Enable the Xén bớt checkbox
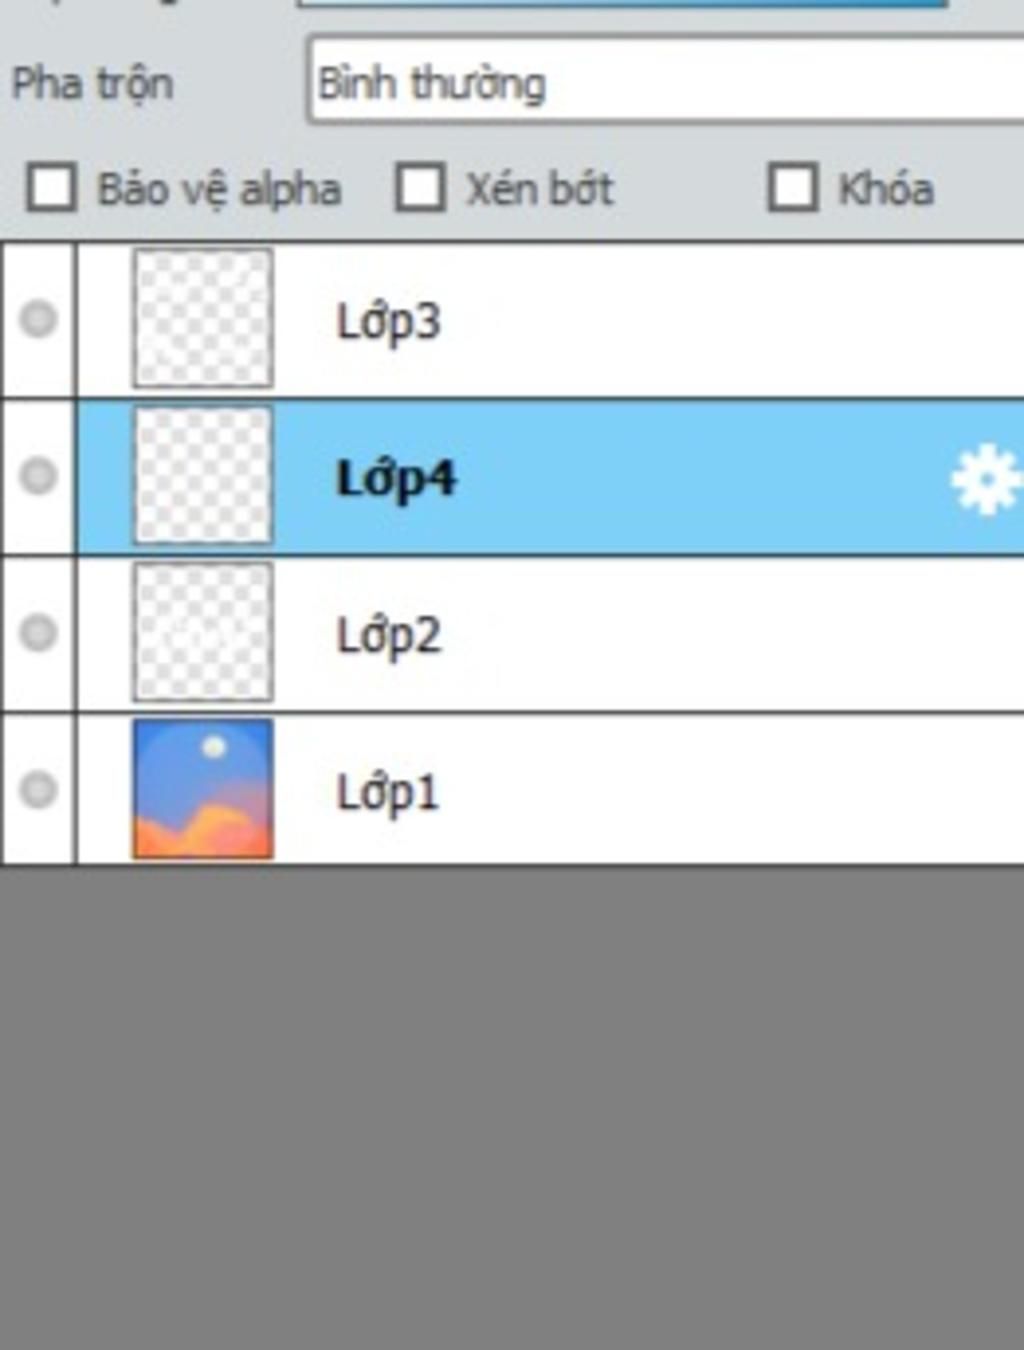The height and width of the screenshot is (1350, 1024). (x=420, y=187)
